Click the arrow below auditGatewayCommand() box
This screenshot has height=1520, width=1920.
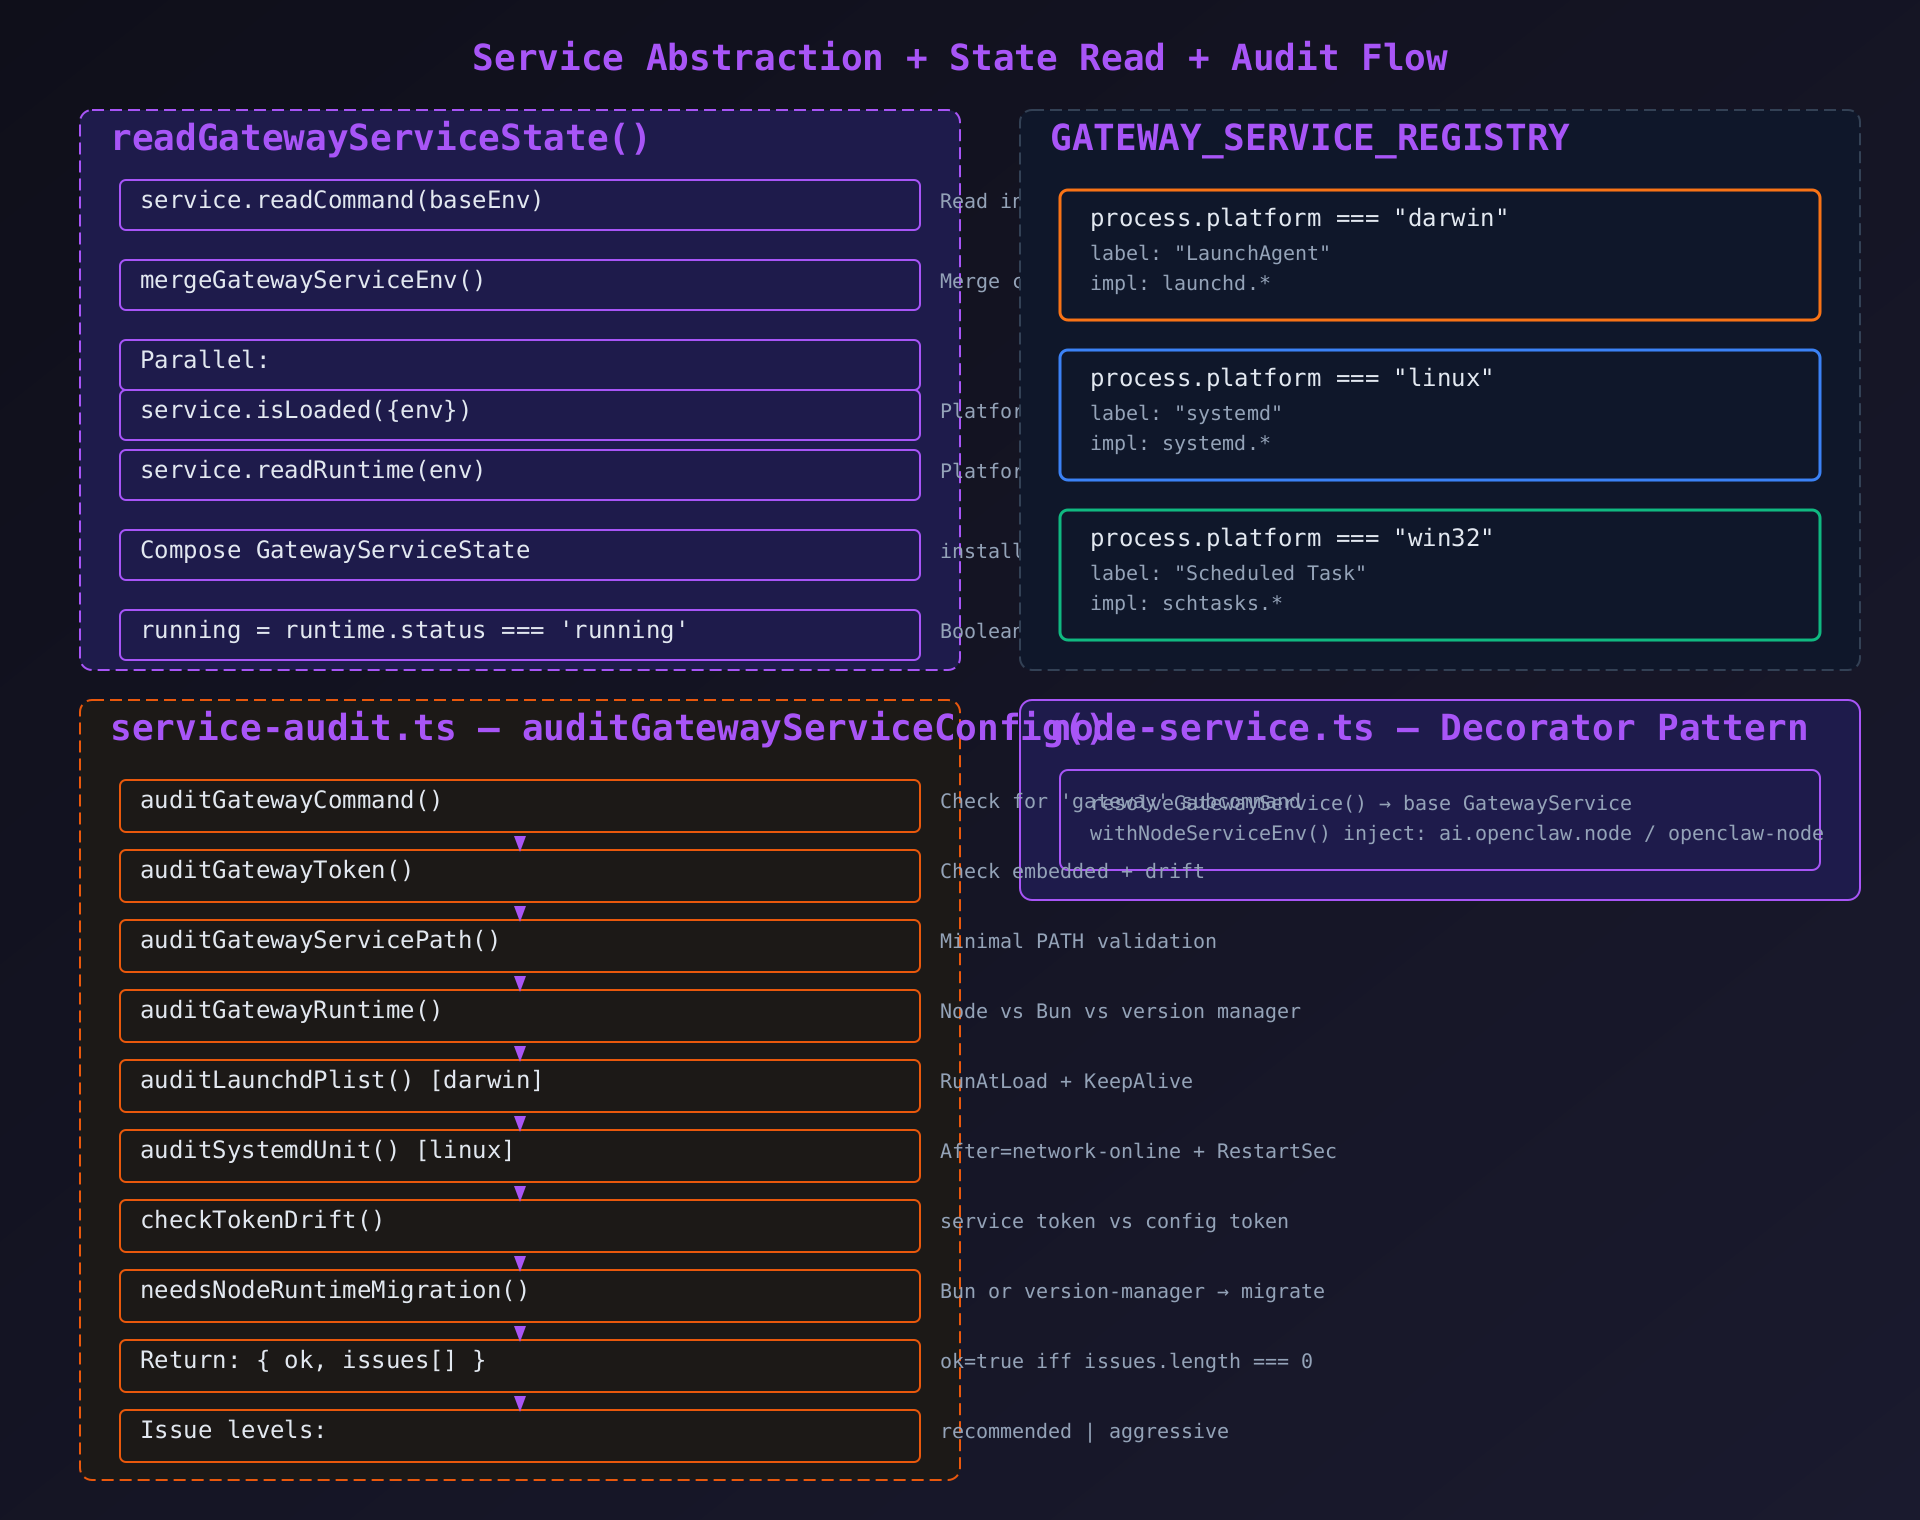pos(519,842)
